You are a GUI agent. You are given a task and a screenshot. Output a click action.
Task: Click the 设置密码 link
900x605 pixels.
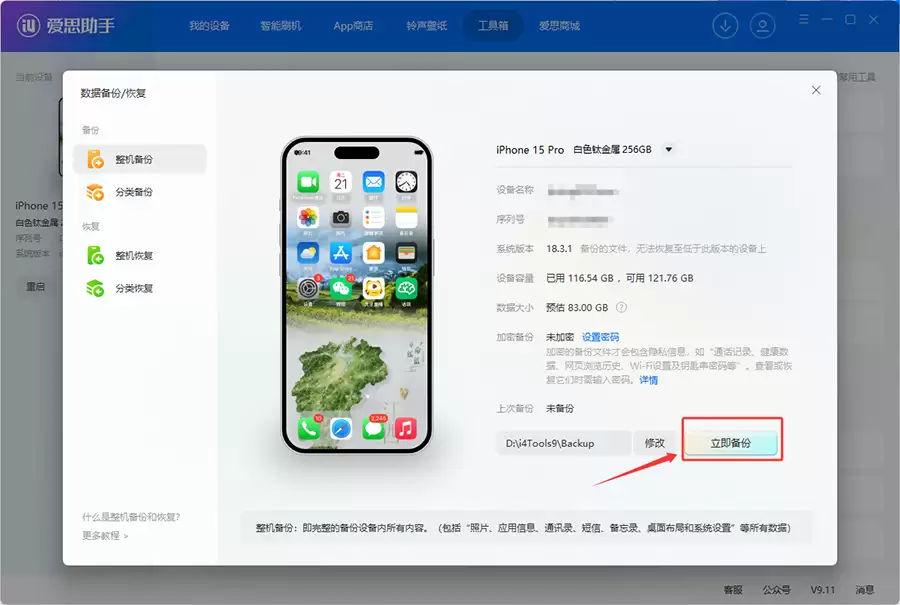click(x=600, y=337)
